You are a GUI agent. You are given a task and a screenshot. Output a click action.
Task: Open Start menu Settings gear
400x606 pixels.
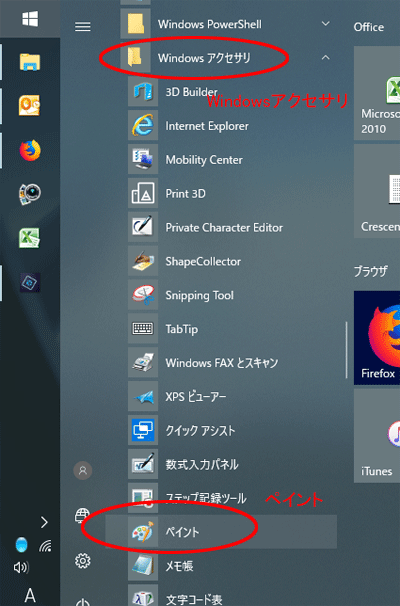tap(83, 560)
